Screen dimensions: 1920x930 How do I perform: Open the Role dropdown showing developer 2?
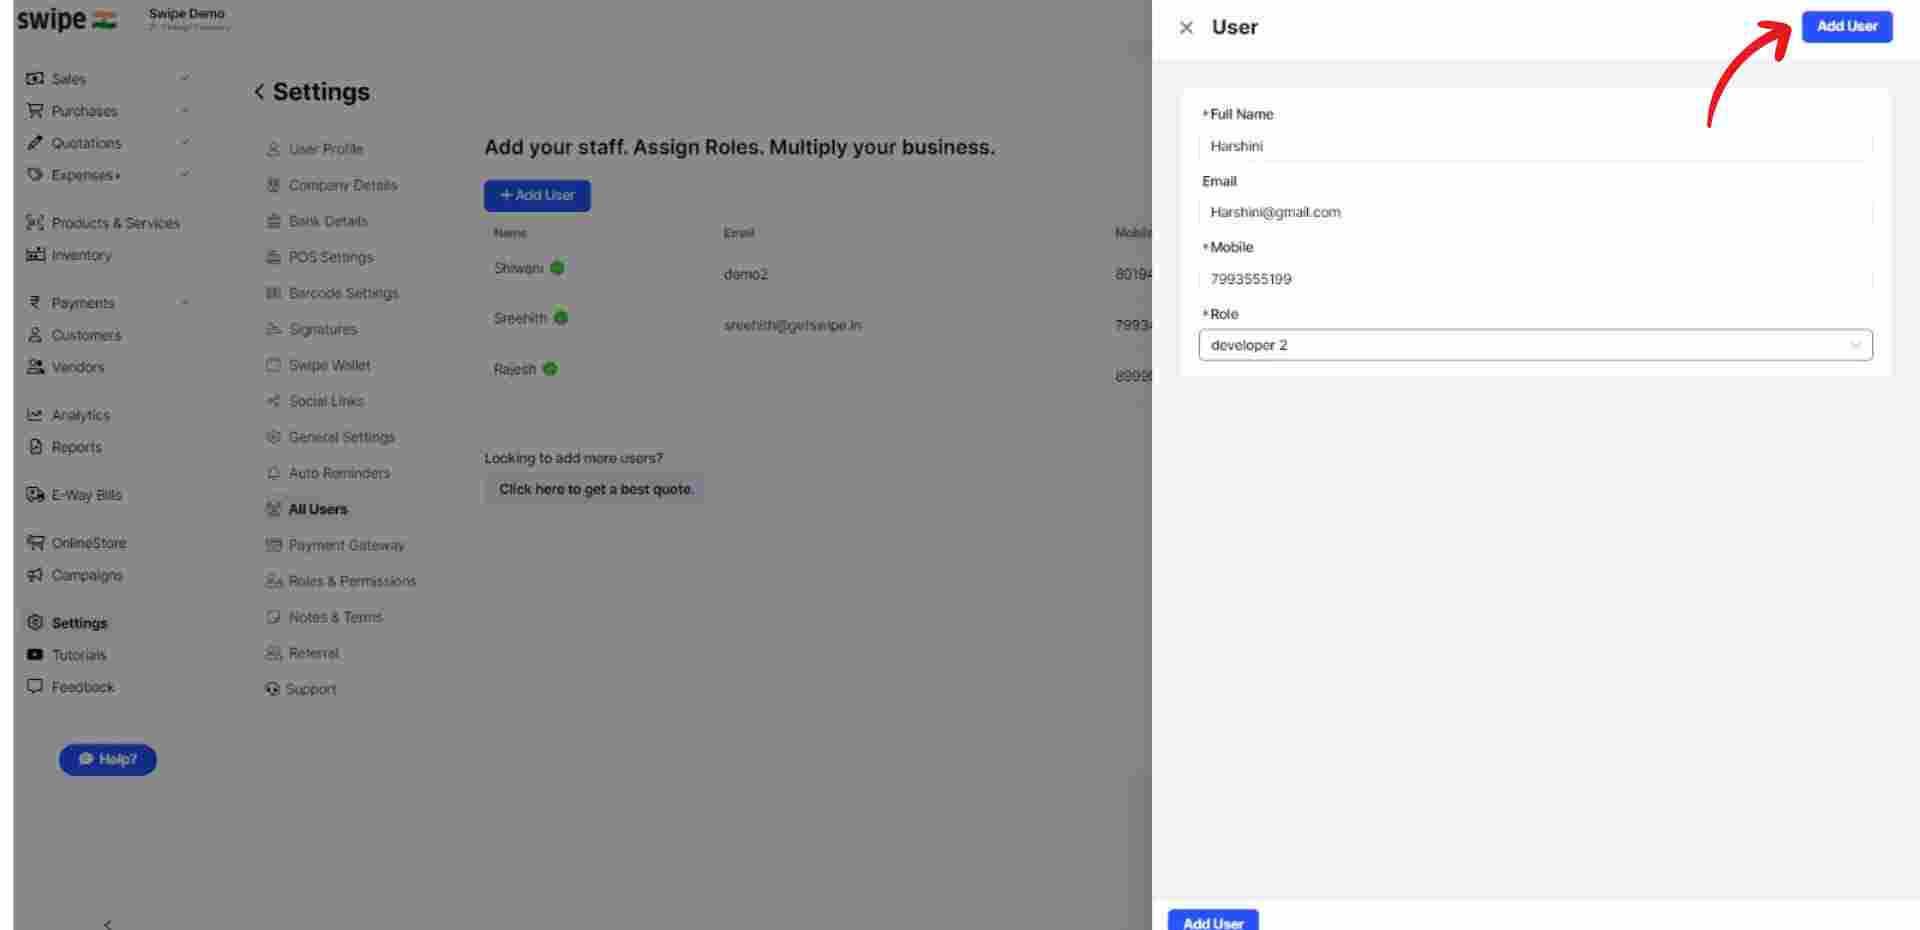pos(1535,345)
